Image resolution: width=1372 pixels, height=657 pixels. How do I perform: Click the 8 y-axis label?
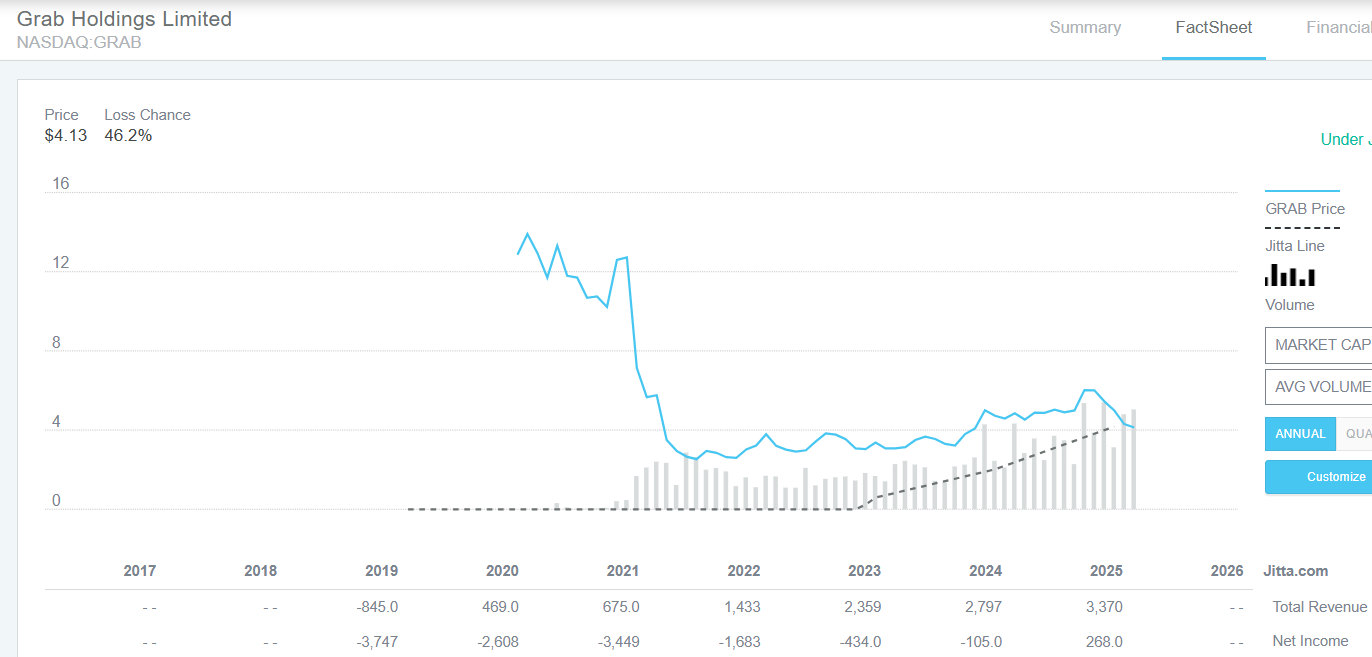(x=56, y=342)
